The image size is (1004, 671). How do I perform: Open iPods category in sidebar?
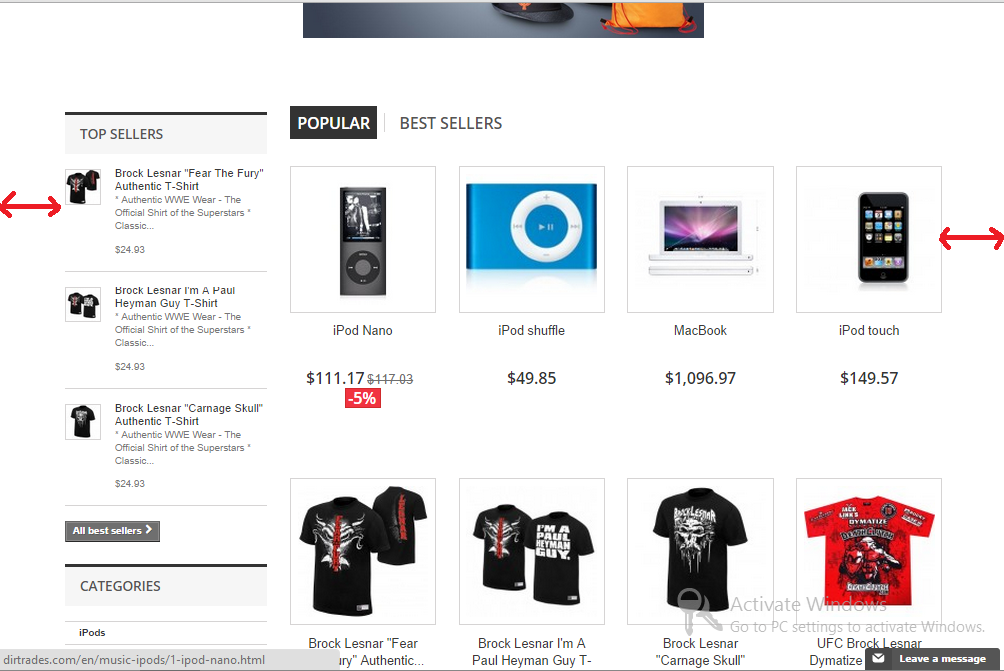point(92,633)
